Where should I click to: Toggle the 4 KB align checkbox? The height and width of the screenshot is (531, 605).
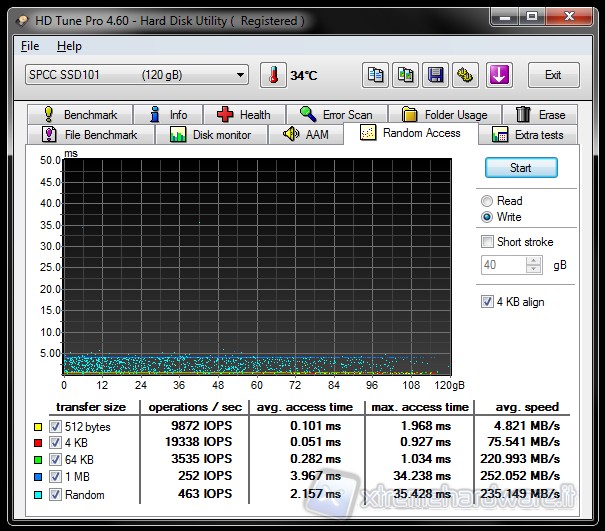pos(487,302)
